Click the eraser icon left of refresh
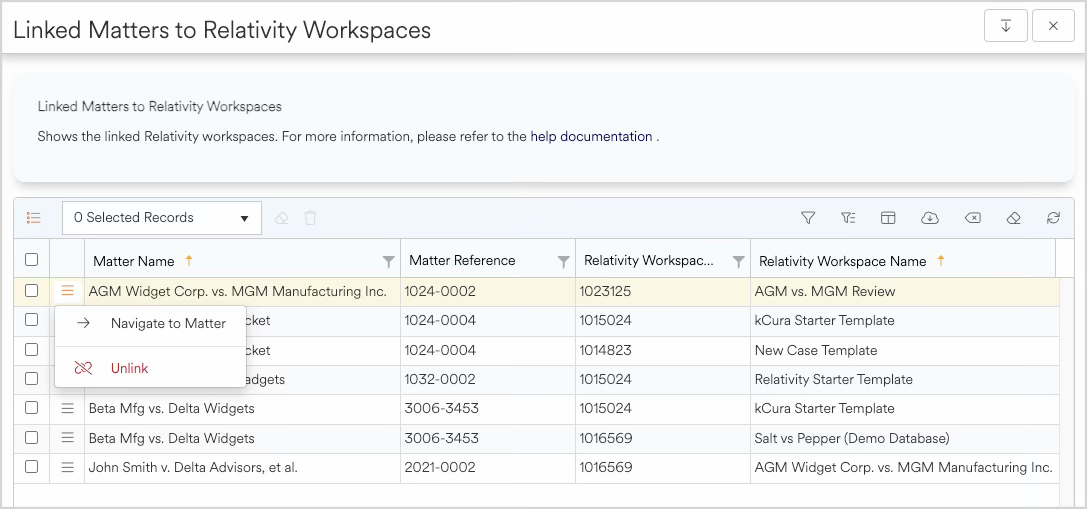The width and height of the screenshot is (1087, 509). (1014, 218)
